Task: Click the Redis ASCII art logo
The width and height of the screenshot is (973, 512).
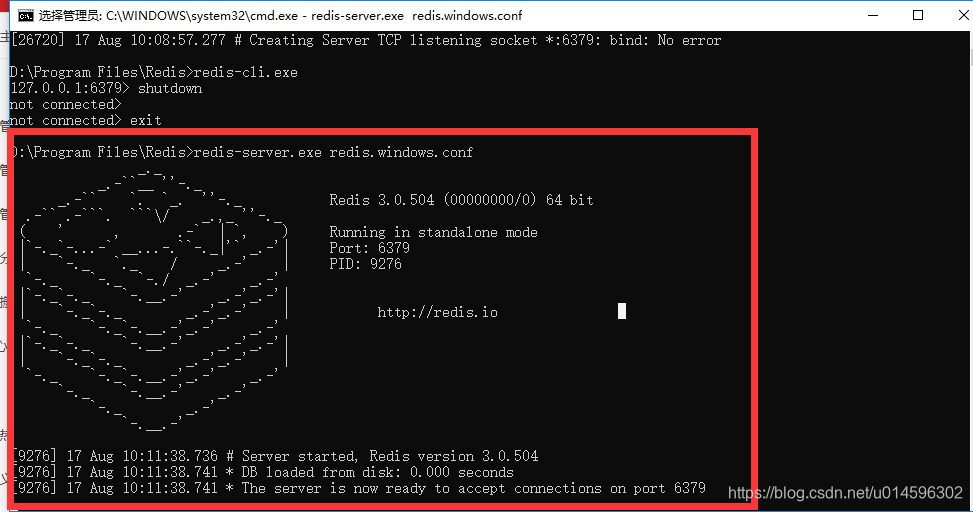Action: coord(155,300)
